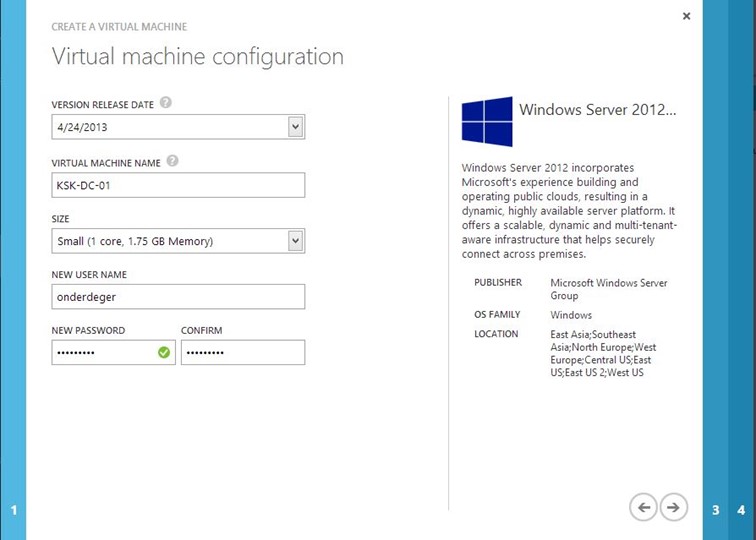Screen dimensions: 756x540
Task: Click the Windows Server 2012 description paragraph
Action: point(569,211)
